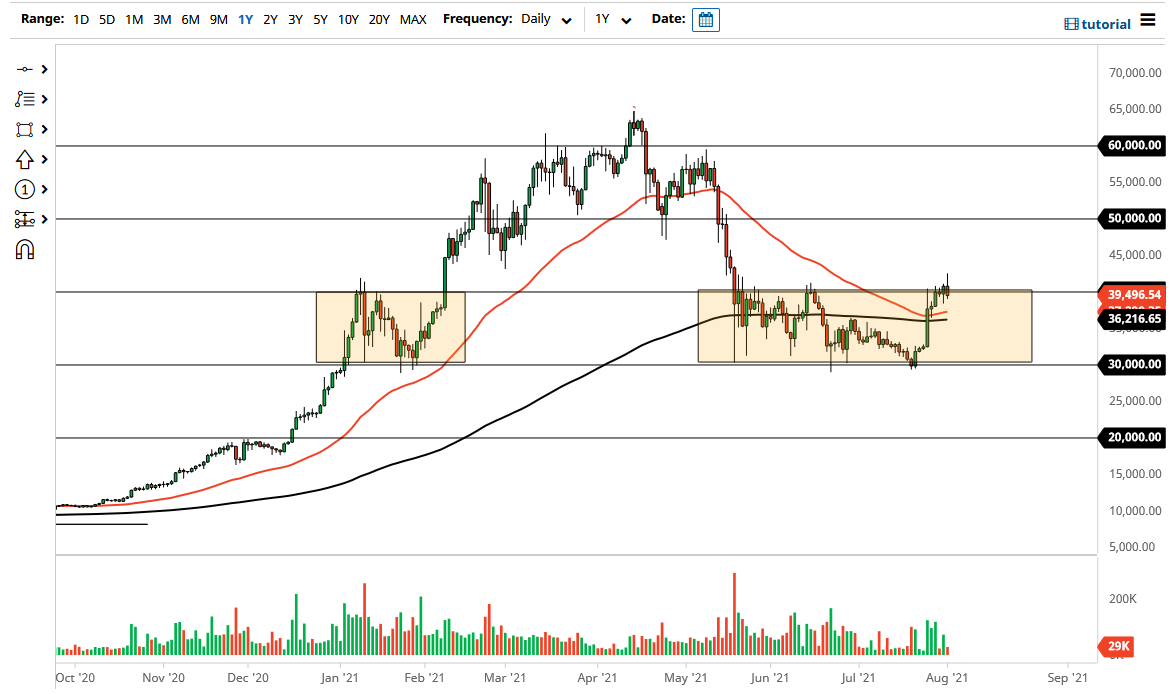Select the May–August highlighted consolidation rectangle
Screen dimensions: 1171x694
tap(865, 326)
